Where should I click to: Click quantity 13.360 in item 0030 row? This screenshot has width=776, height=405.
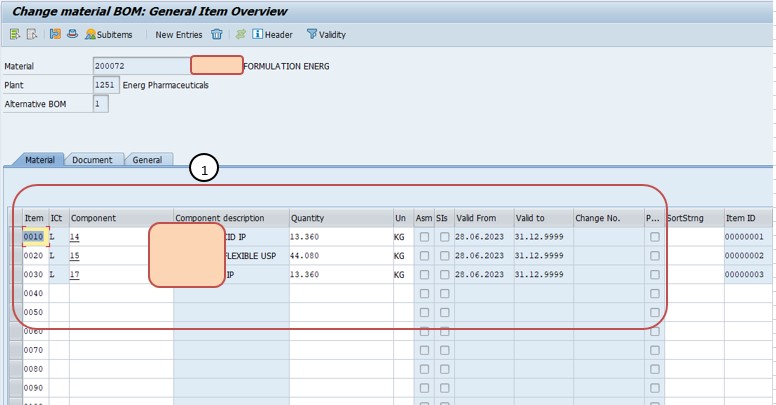click(x=341, y=274)
